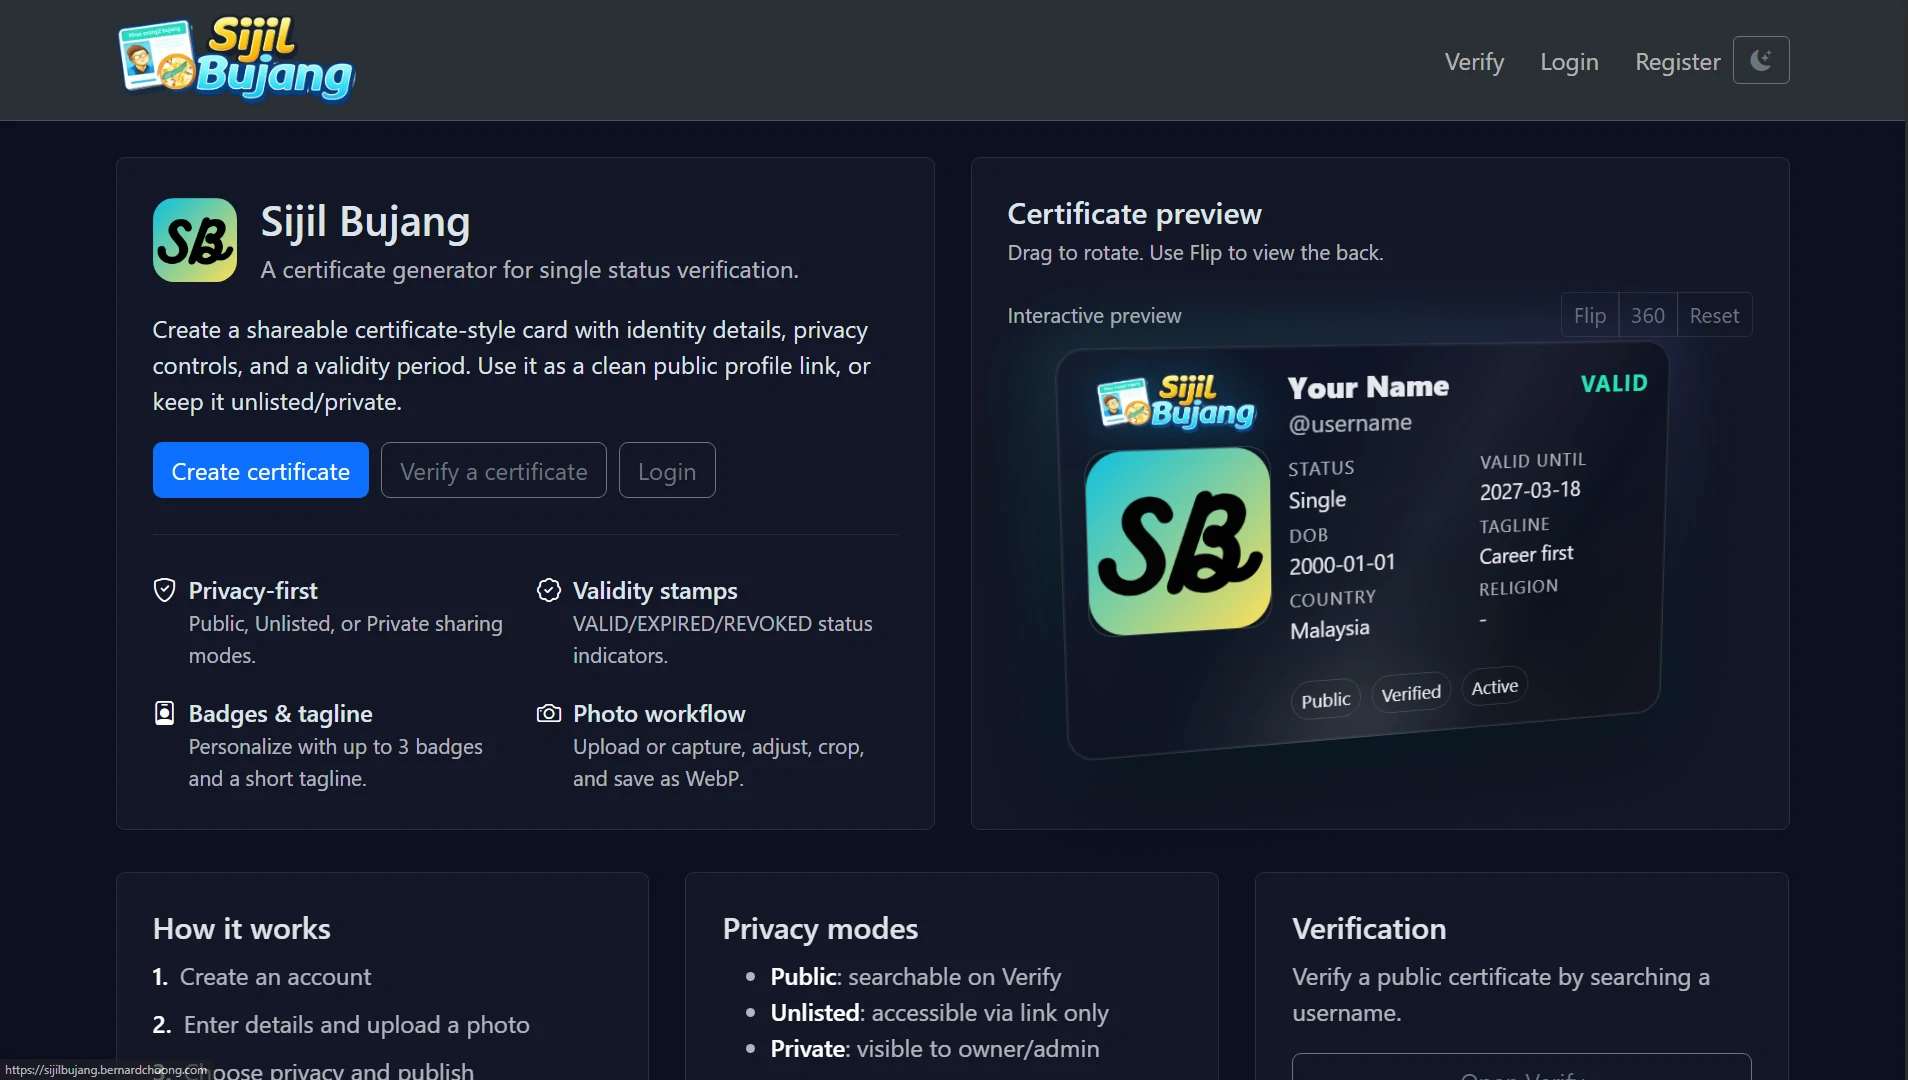
Task: Click the 'How it works' heading
Action: [x=241, y=928]
